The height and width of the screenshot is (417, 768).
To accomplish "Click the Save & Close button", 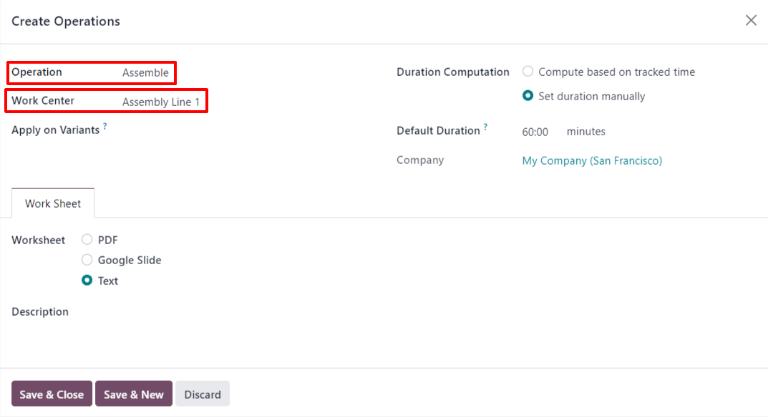I will (51, 394).
